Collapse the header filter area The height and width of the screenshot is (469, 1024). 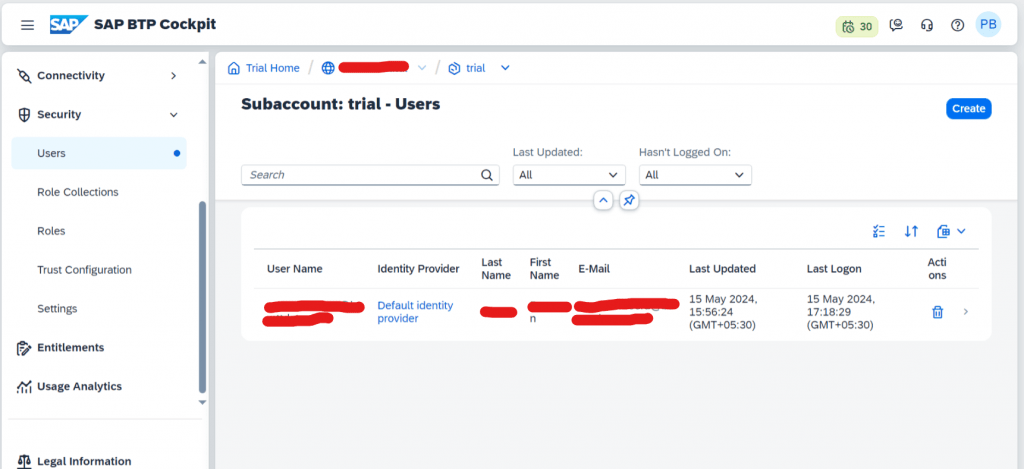603,201
